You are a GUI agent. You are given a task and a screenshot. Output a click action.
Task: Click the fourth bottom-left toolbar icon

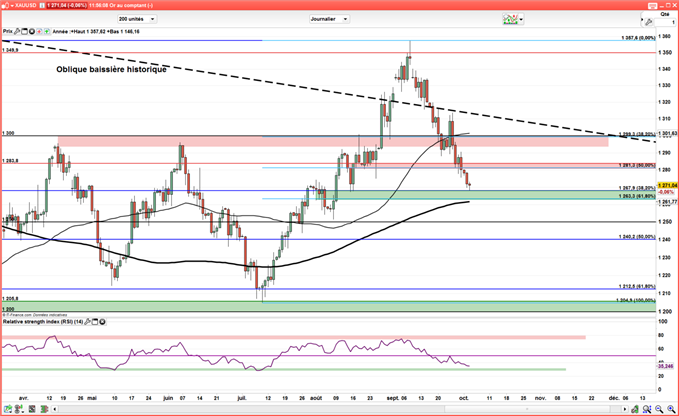click(x=44, y=409)
